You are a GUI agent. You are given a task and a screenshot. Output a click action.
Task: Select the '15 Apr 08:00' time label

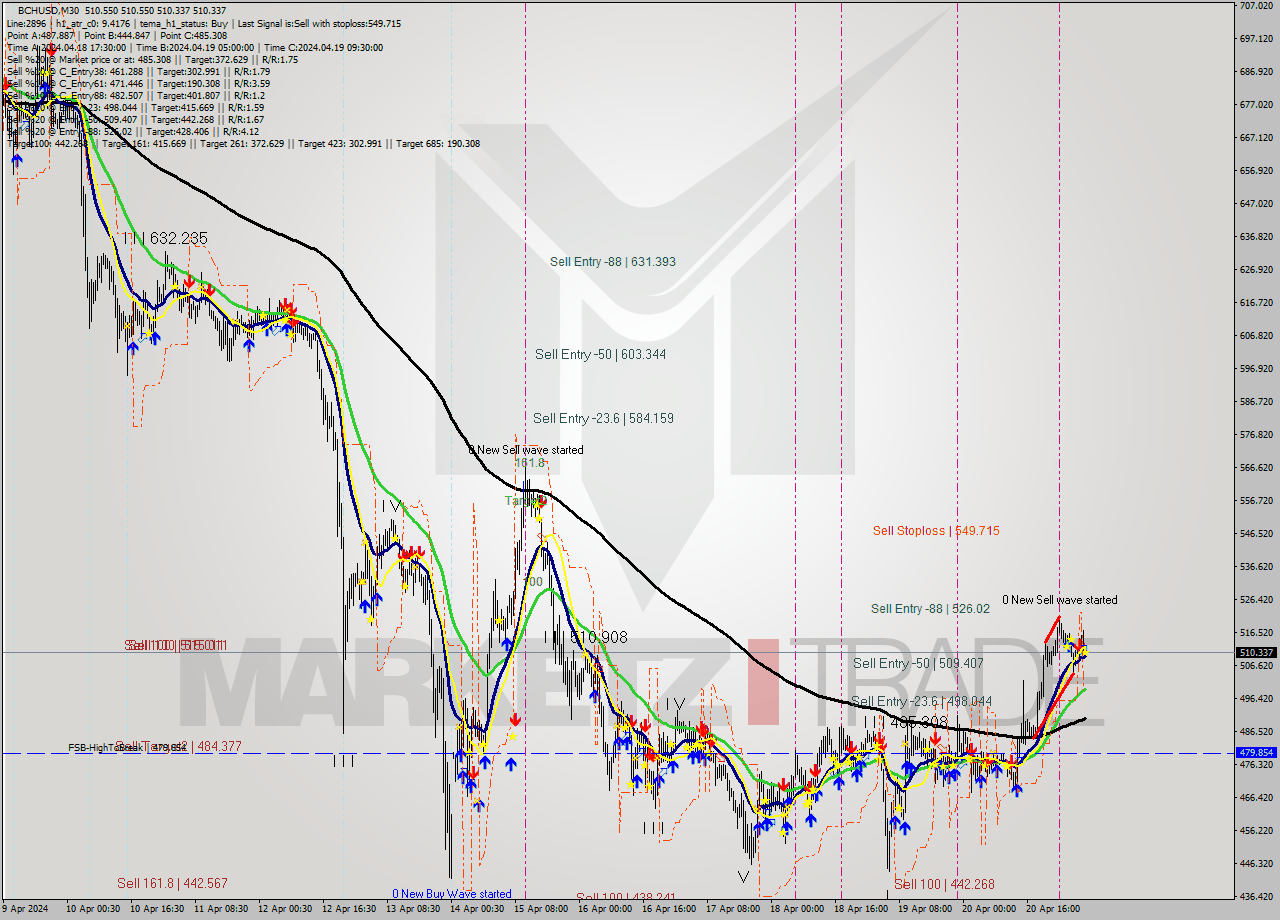[541, 909]
